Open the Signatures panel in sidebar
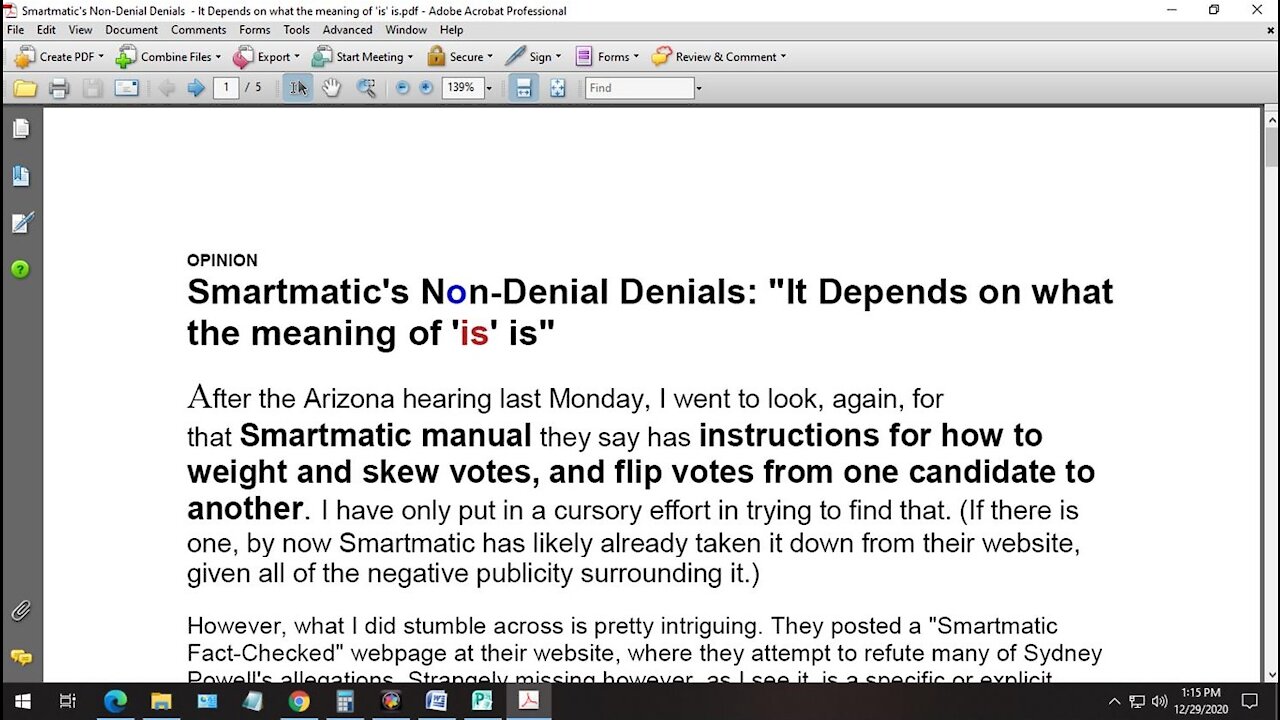Screen dimensions: 1280x720 click(x=21, y=222)
